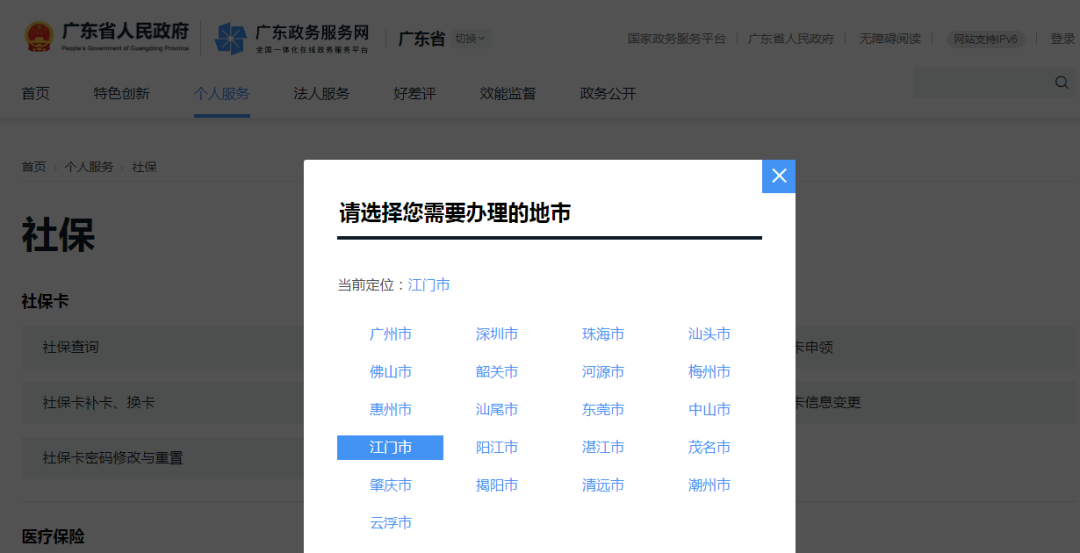Screen dimensions: 1080x553
Task: Select 潮州市 in the dialog
Action: [x=709, y=485]
